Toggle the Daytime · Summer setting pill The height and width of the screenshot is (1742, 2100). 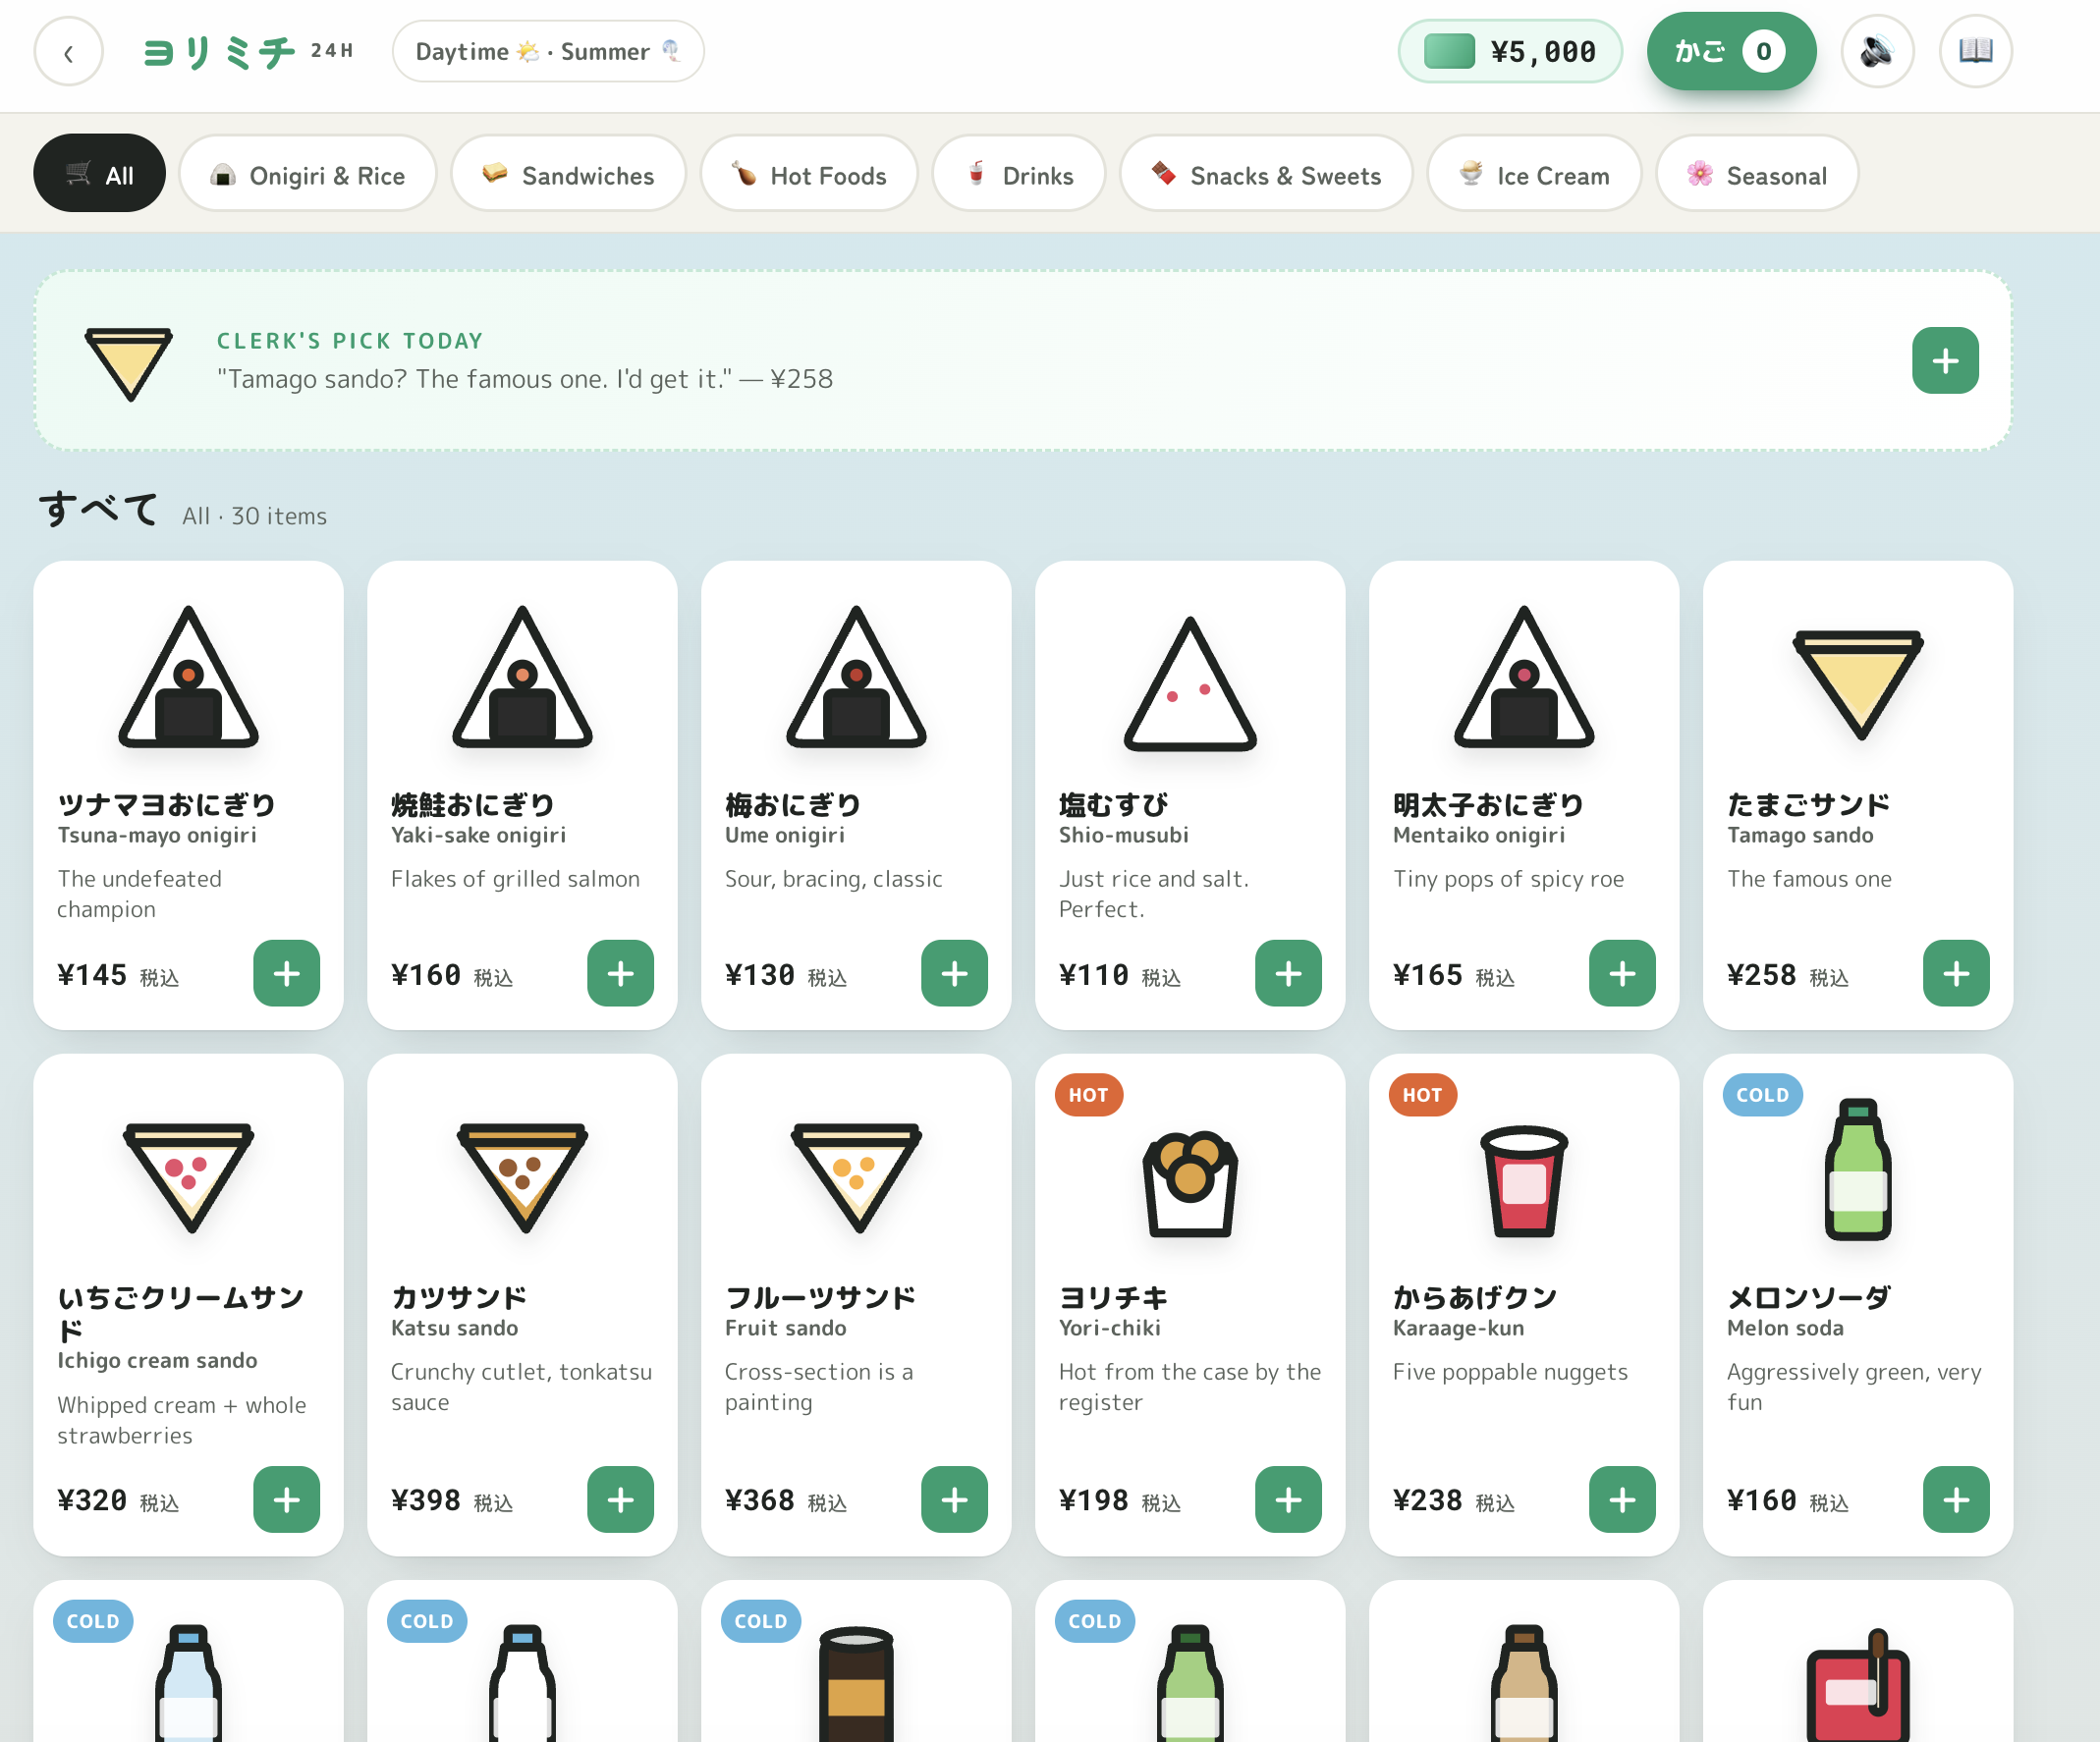click(x=548, y=52)
